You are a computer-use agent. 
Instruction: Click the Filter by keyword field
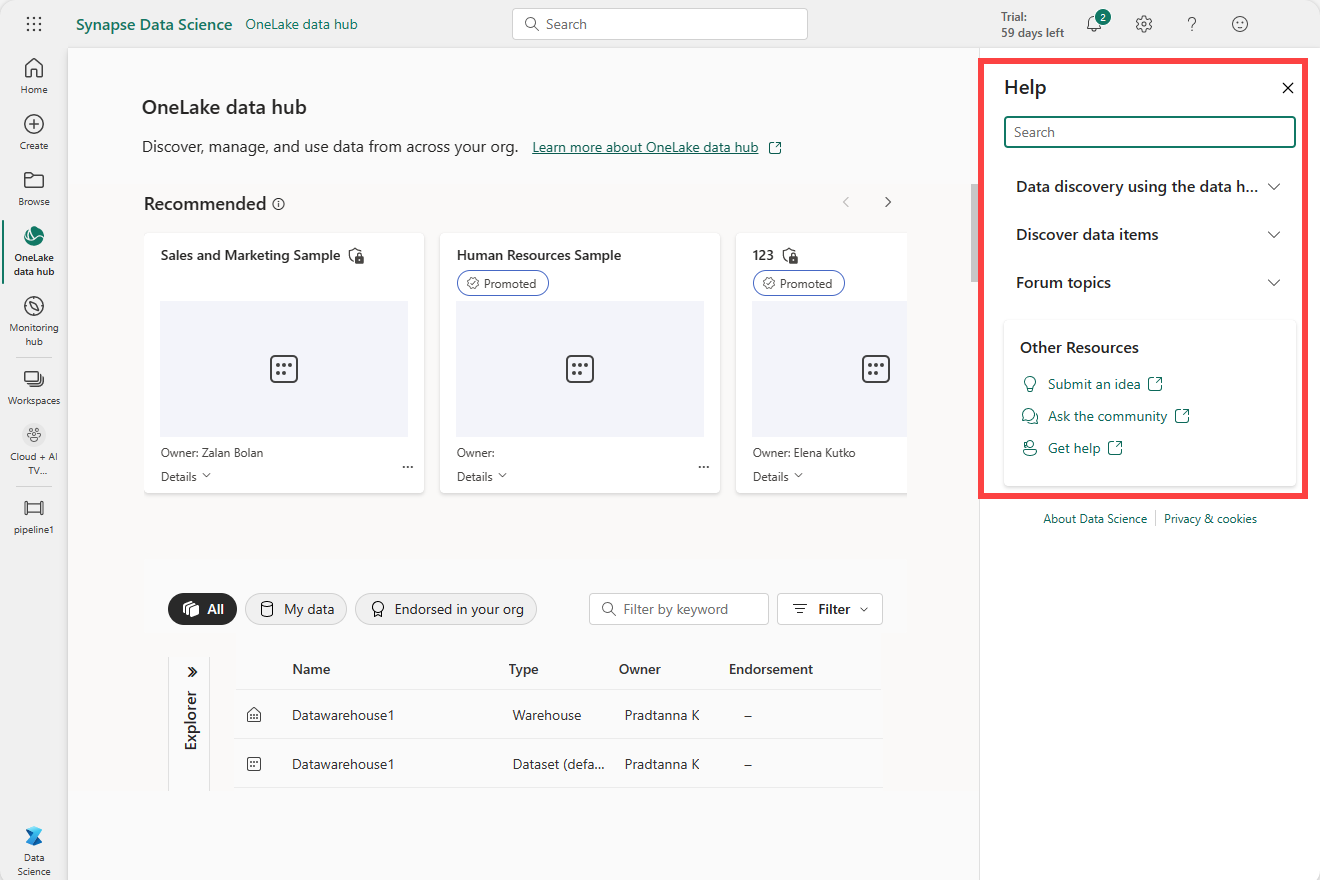click(679, 609)
